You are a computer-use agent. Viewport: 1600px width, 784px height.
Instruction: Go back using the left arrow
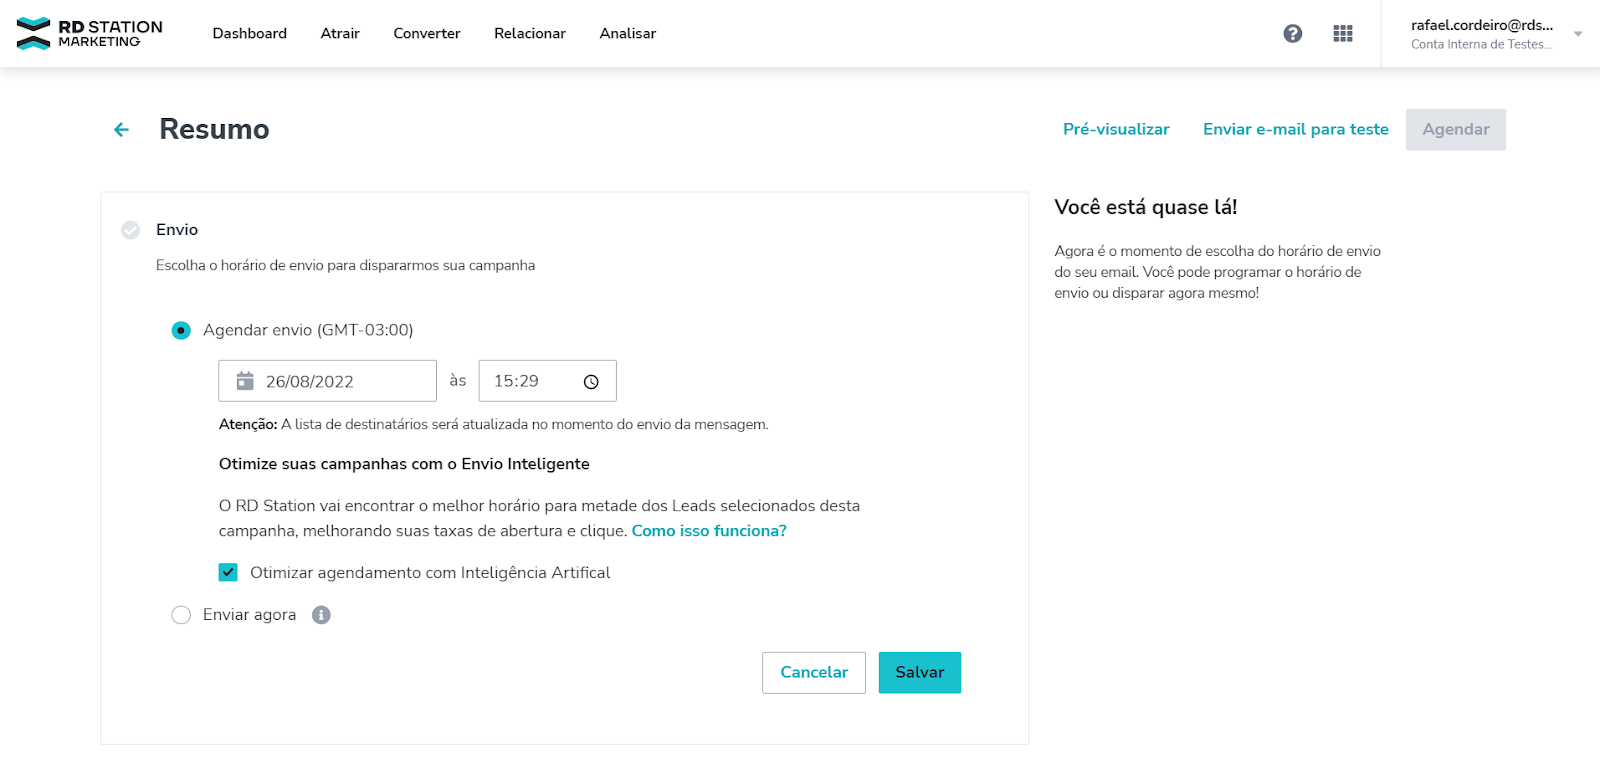pos(122,130)
